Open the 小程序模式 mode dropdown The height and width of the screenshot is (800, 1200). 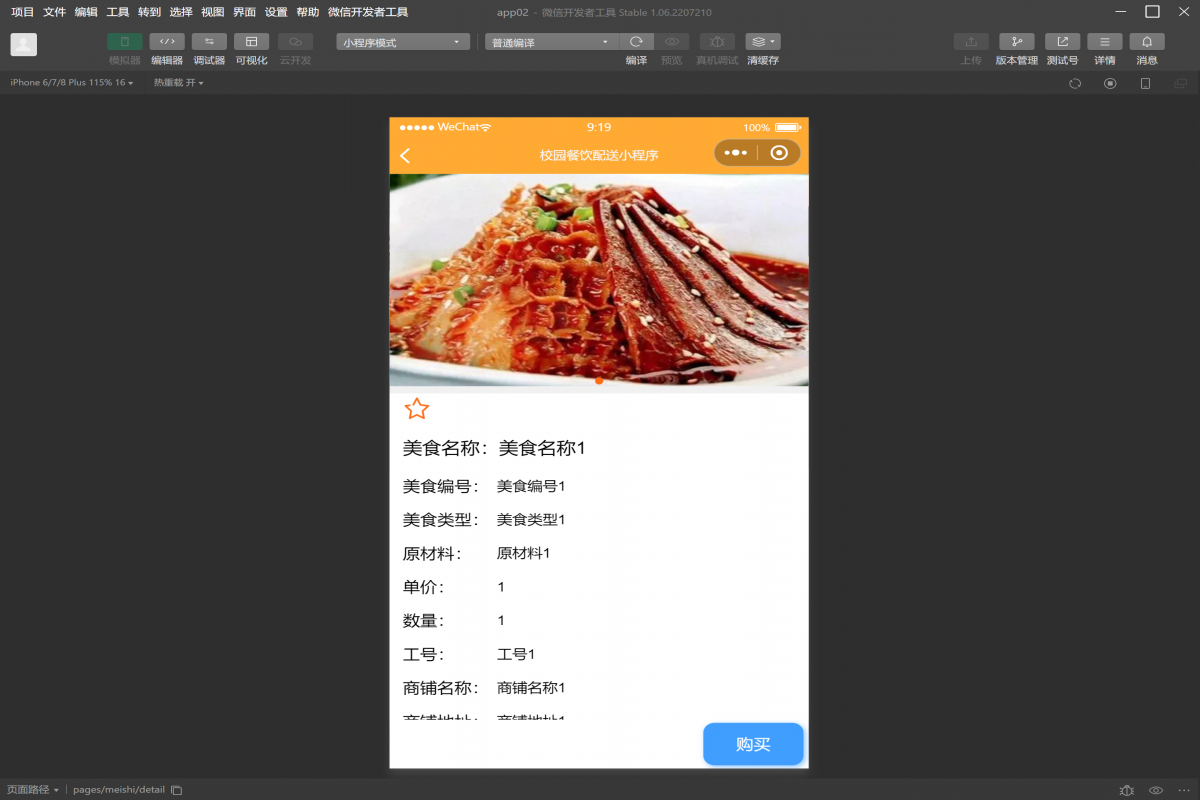[x=402, y=41]
